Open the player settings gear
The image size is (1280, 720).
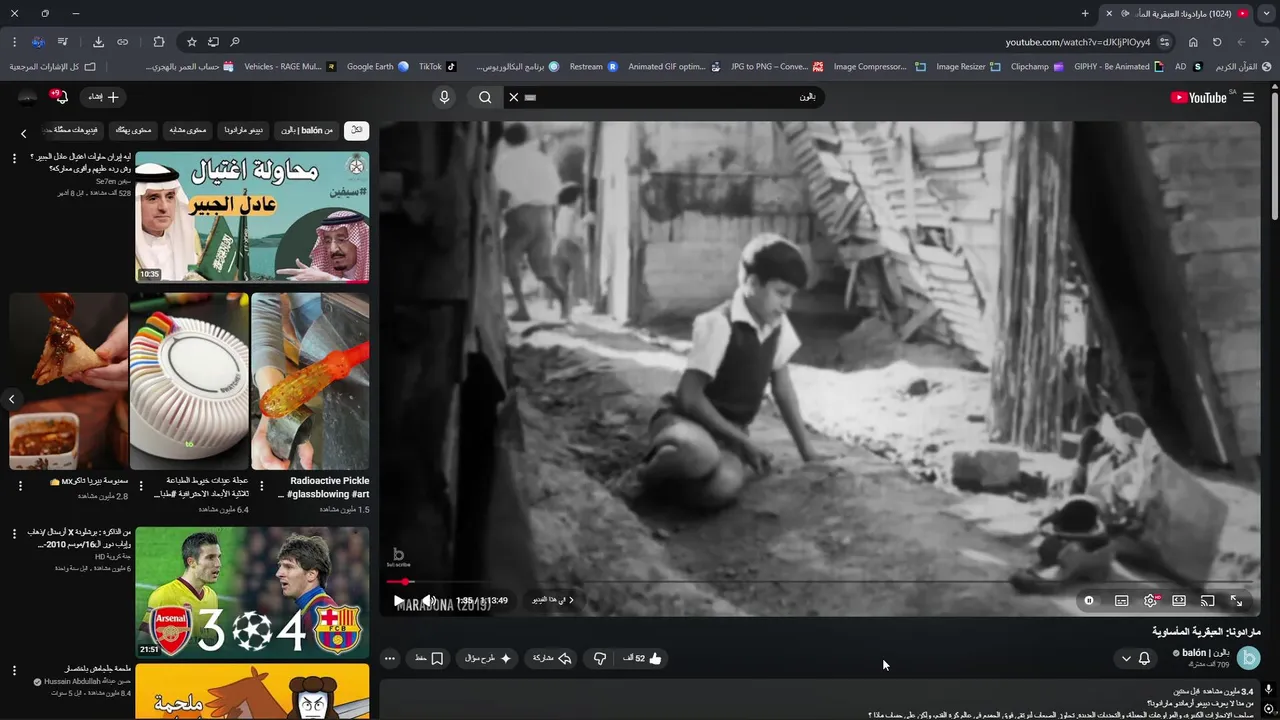[x=1150, y=601]
